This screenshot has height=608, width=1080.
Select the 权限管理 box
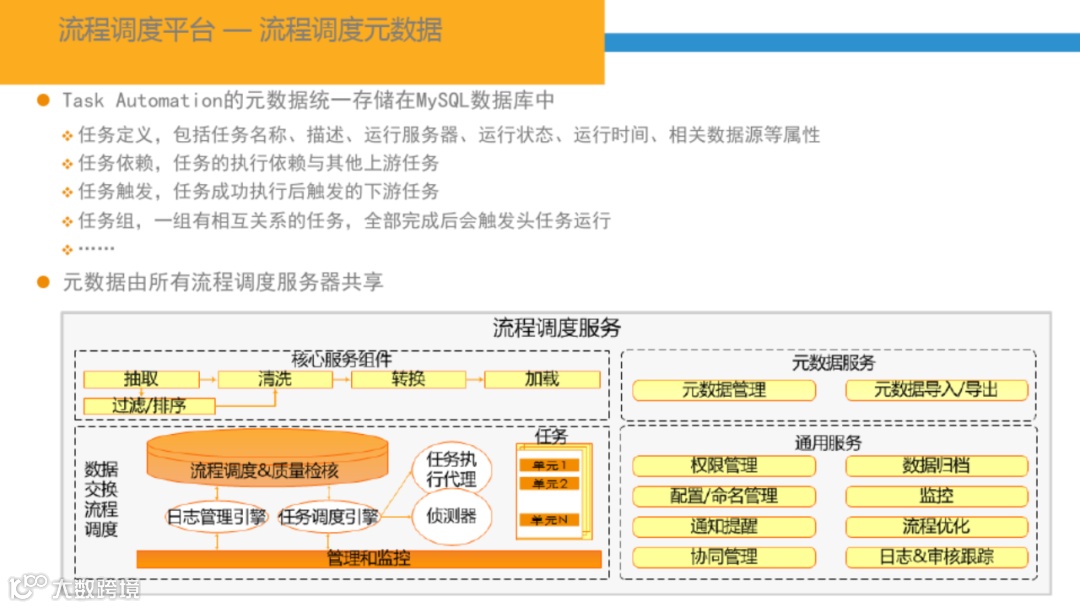[724, 466]
